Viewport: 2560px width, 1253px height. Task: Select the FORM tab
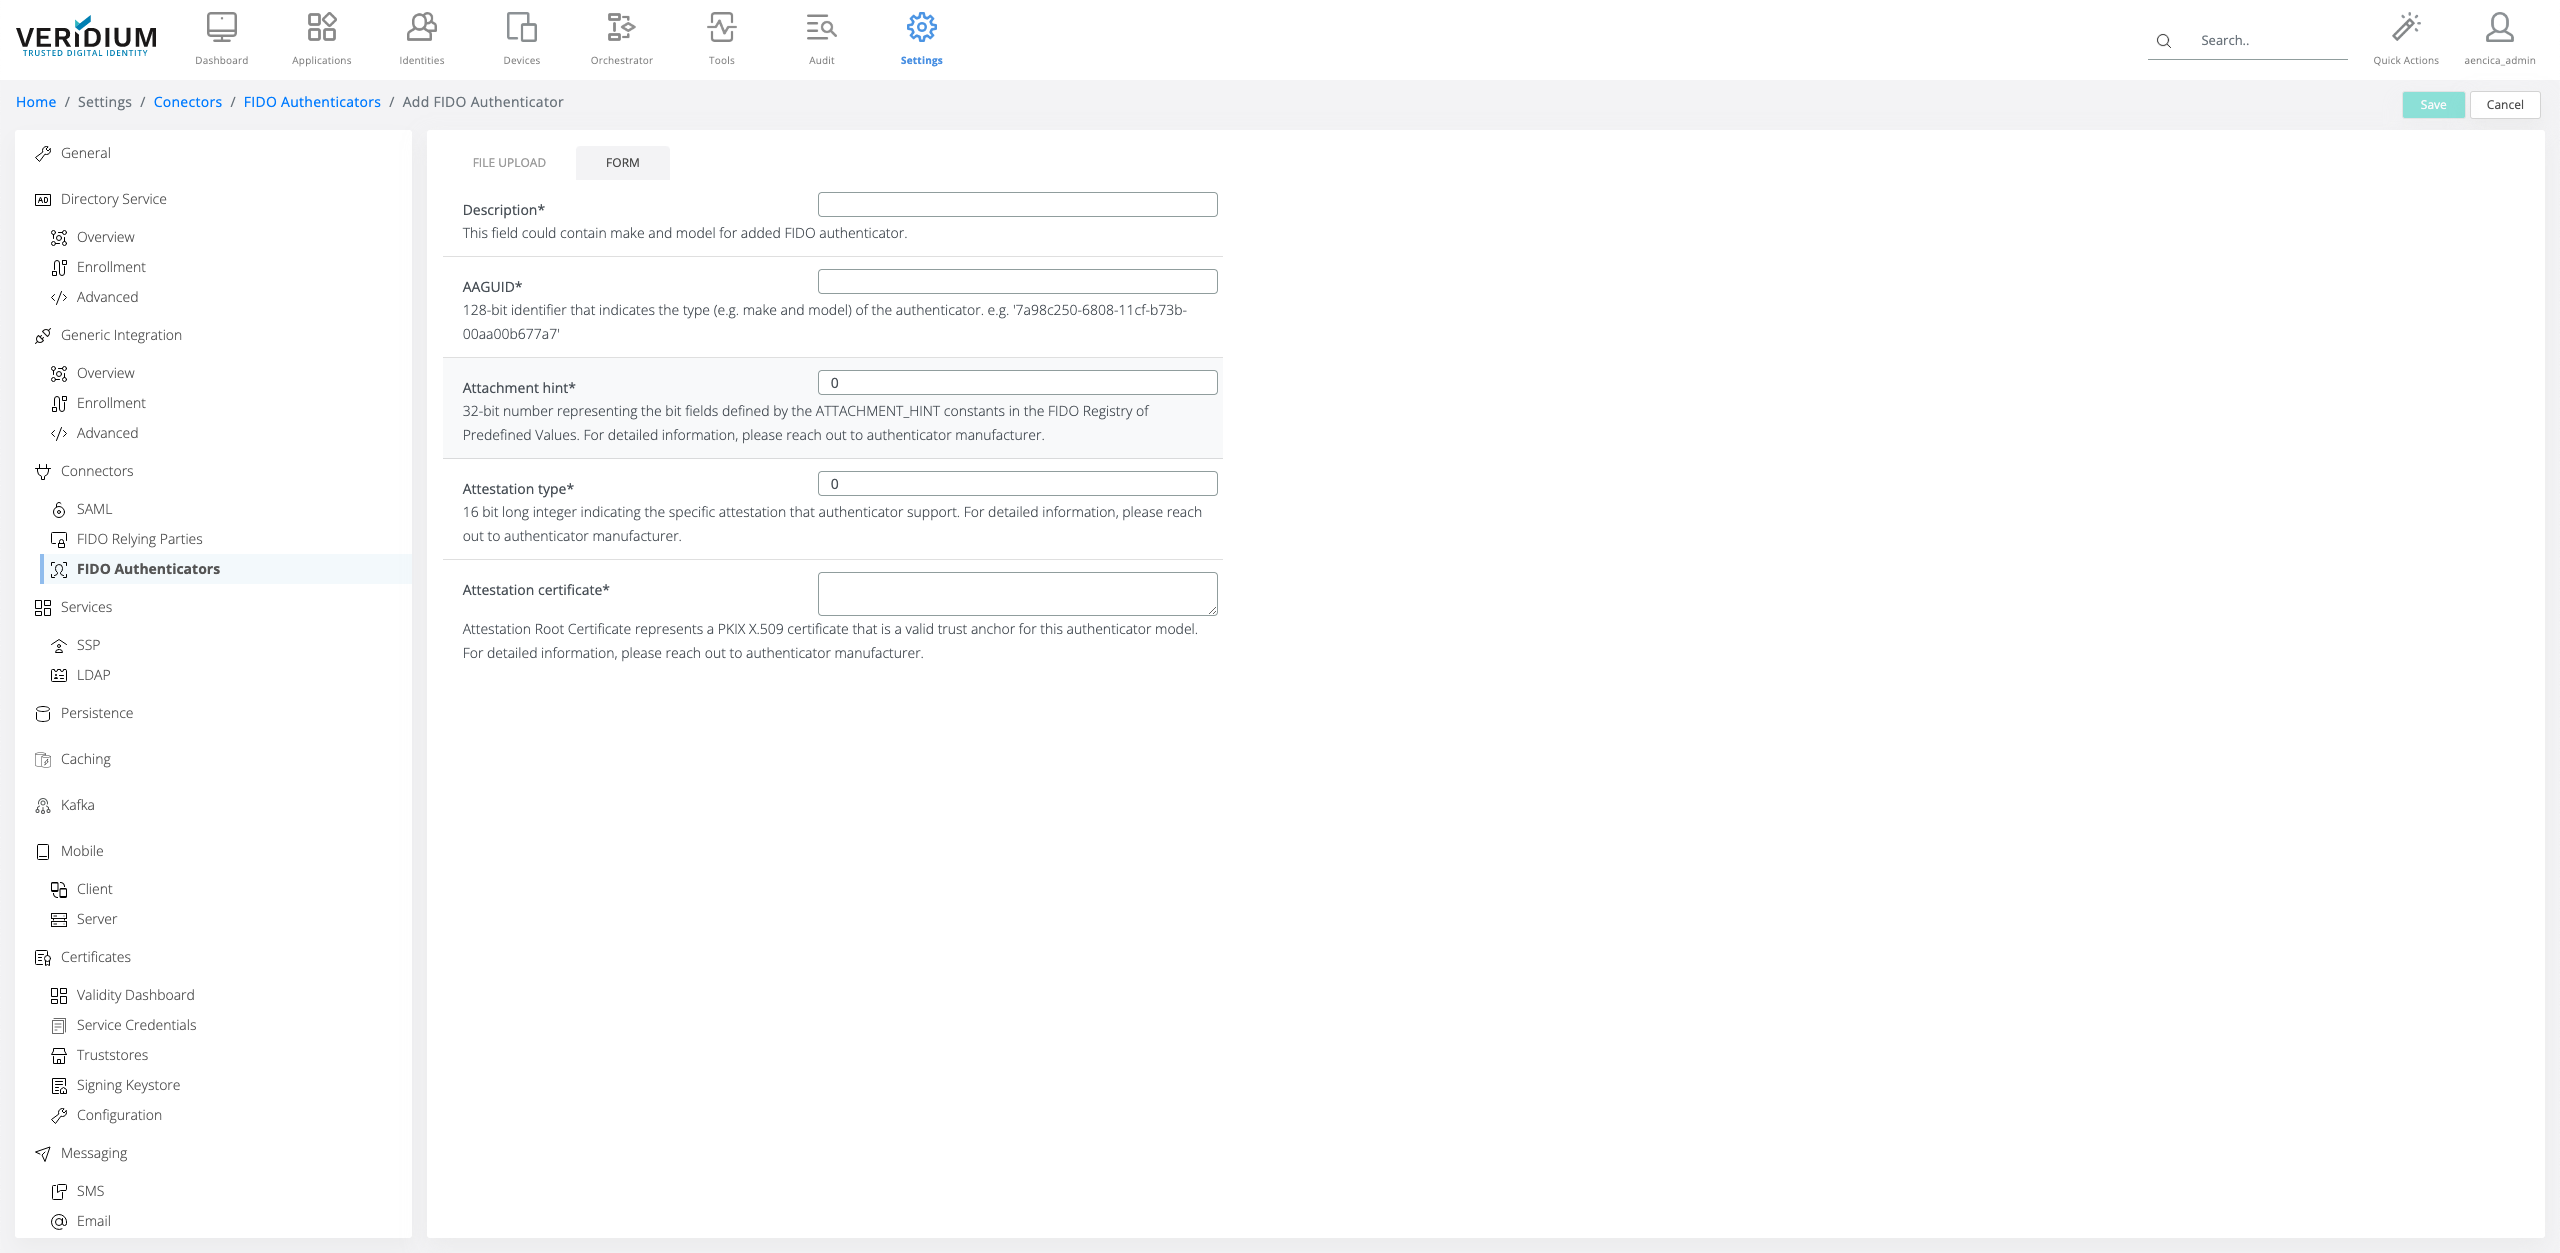point(622,163)
